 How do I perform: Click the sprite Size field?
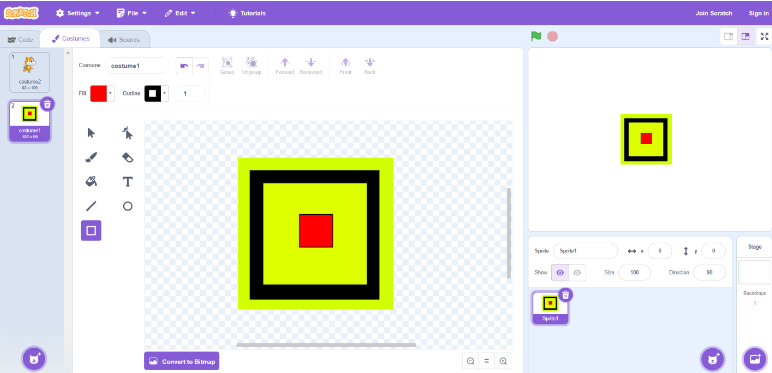[634, 272]
